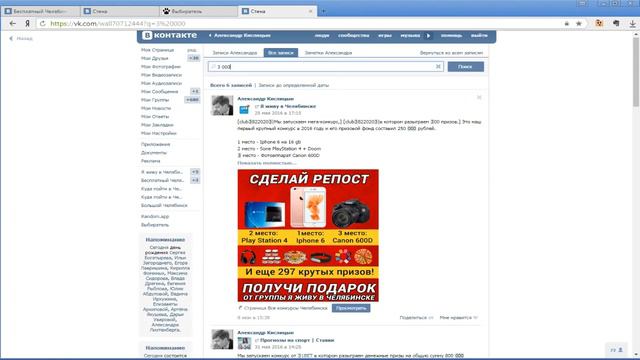This screenshot has width=640, height=360.
Task: Switch to the Выбиратель browser tab
Action: 199,11
